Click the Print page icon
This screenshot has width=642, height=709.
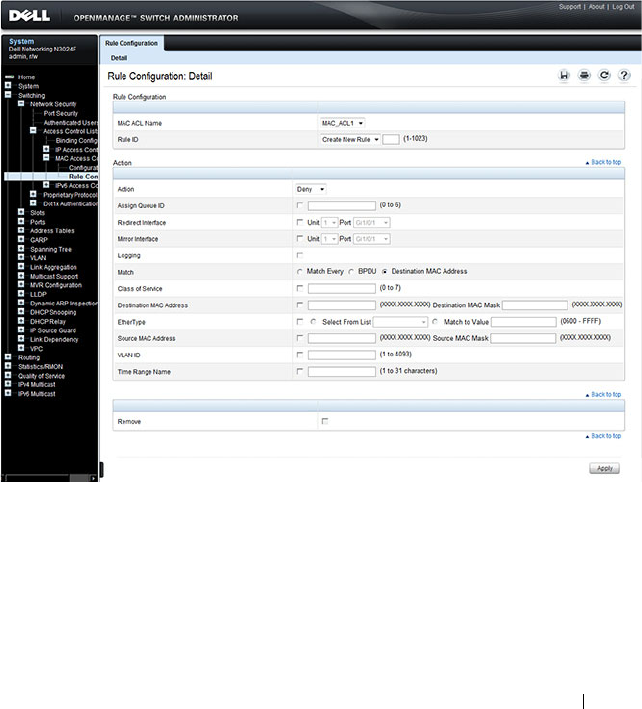[584, 76]
